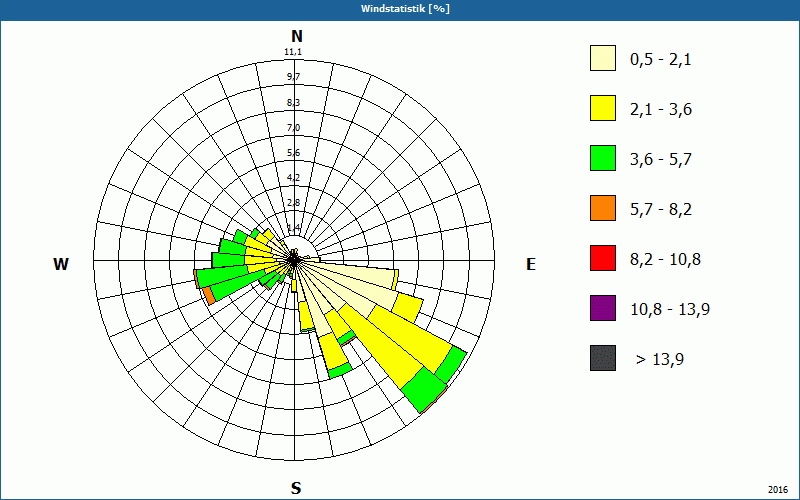Image resolution: width=800 pixels, height=500 pixels.
Task: Click the legend text '5,7 - 8,2'
Action: click(x=661, y=210)
